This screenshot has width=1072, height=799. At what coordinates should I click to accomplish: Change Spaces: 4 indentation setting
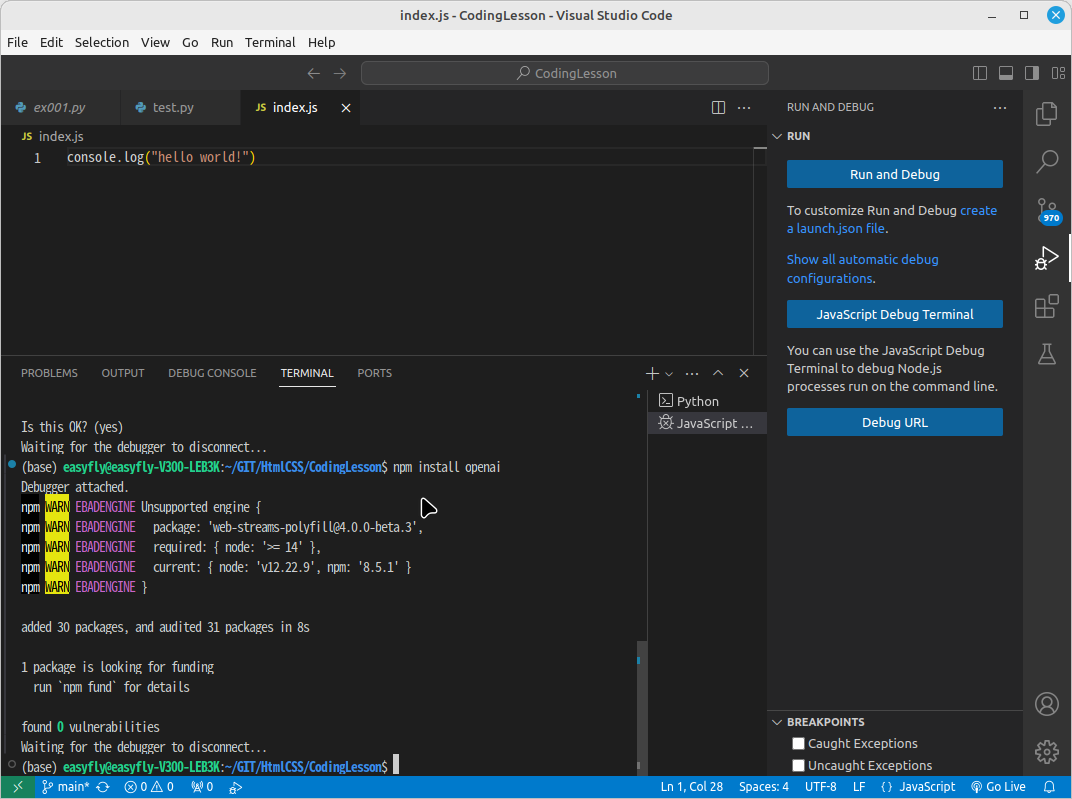tap(764, 787)
